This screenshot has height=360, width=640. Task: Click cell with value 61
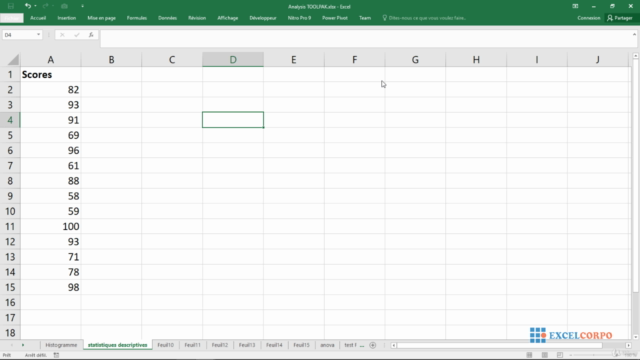pyautogui.click(x=51, y=166)
